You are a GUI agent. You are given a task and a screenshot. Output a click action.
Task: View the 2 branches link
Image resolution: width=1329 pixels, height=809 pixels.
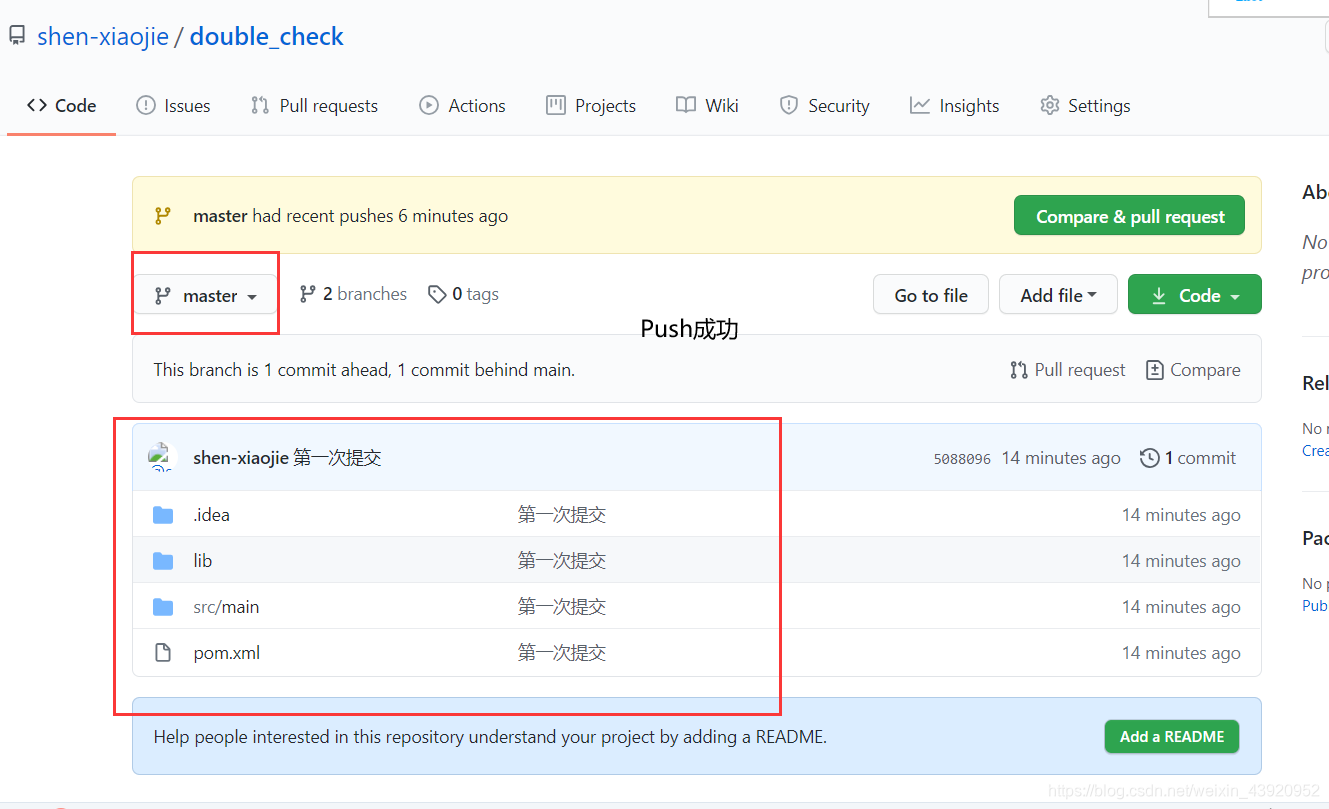[x=353, y=294]
